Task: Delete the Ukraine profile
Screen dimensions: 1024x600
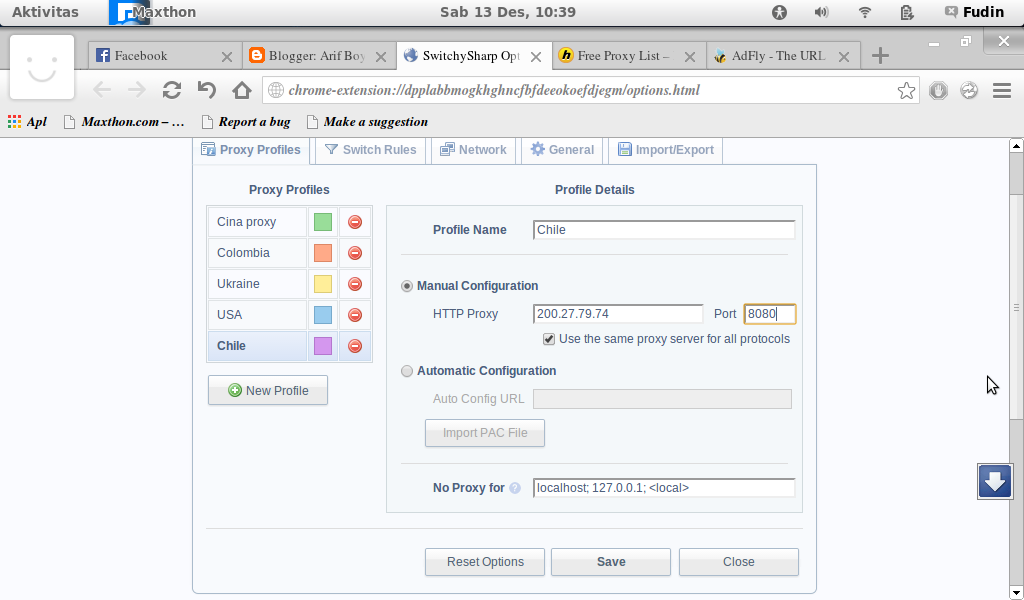Action: click(355, 284)
